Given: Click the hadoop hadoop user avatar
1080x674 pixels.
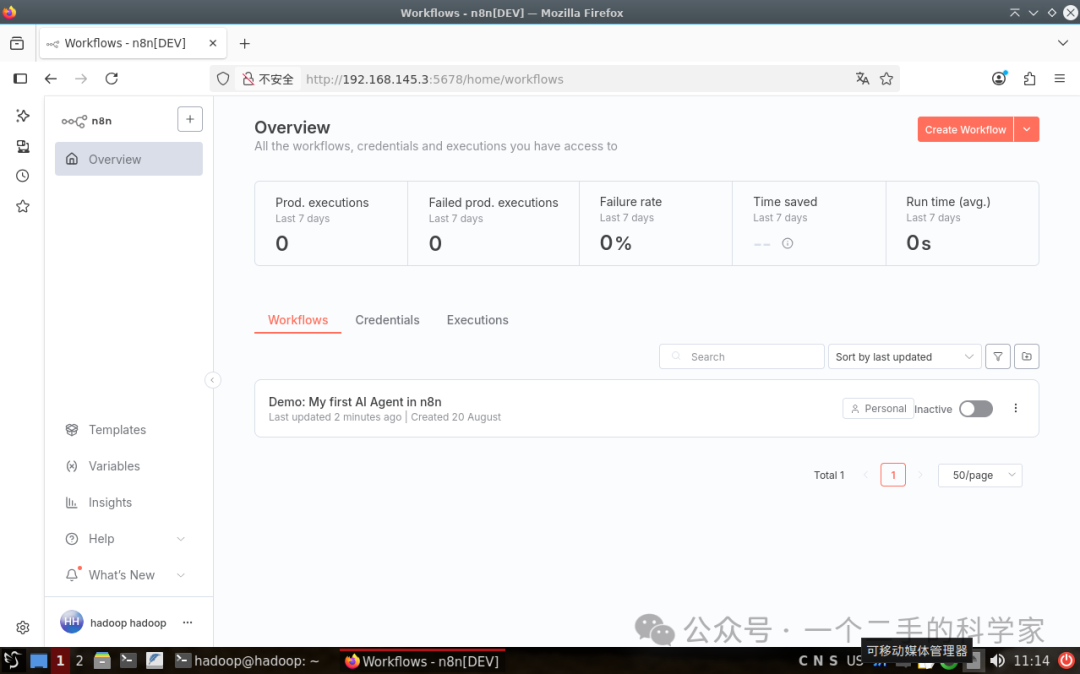Looking at the screenshot, I should pyautogui.click(x=72, y=622).
